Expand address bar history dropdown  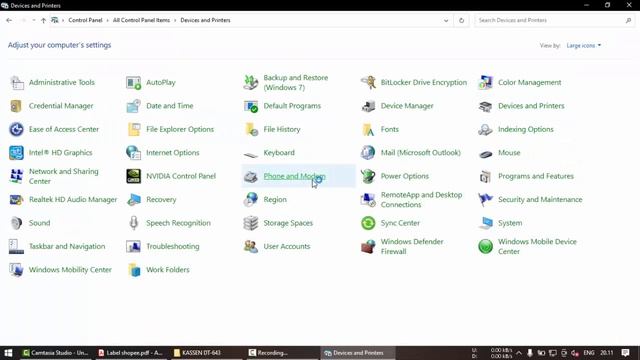tap(446, 20)
